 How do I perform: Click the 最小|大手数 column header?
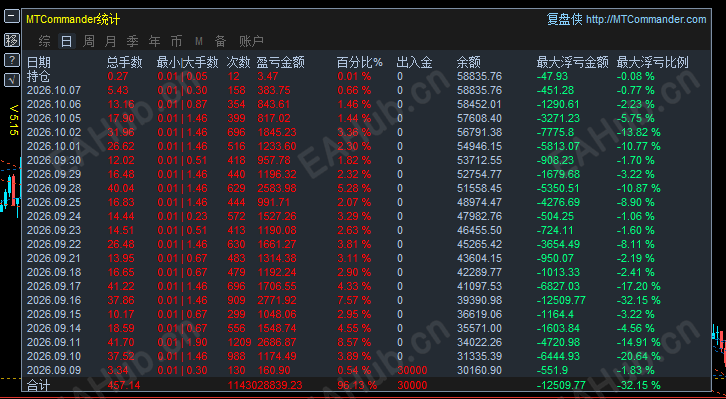coord(188,62)
